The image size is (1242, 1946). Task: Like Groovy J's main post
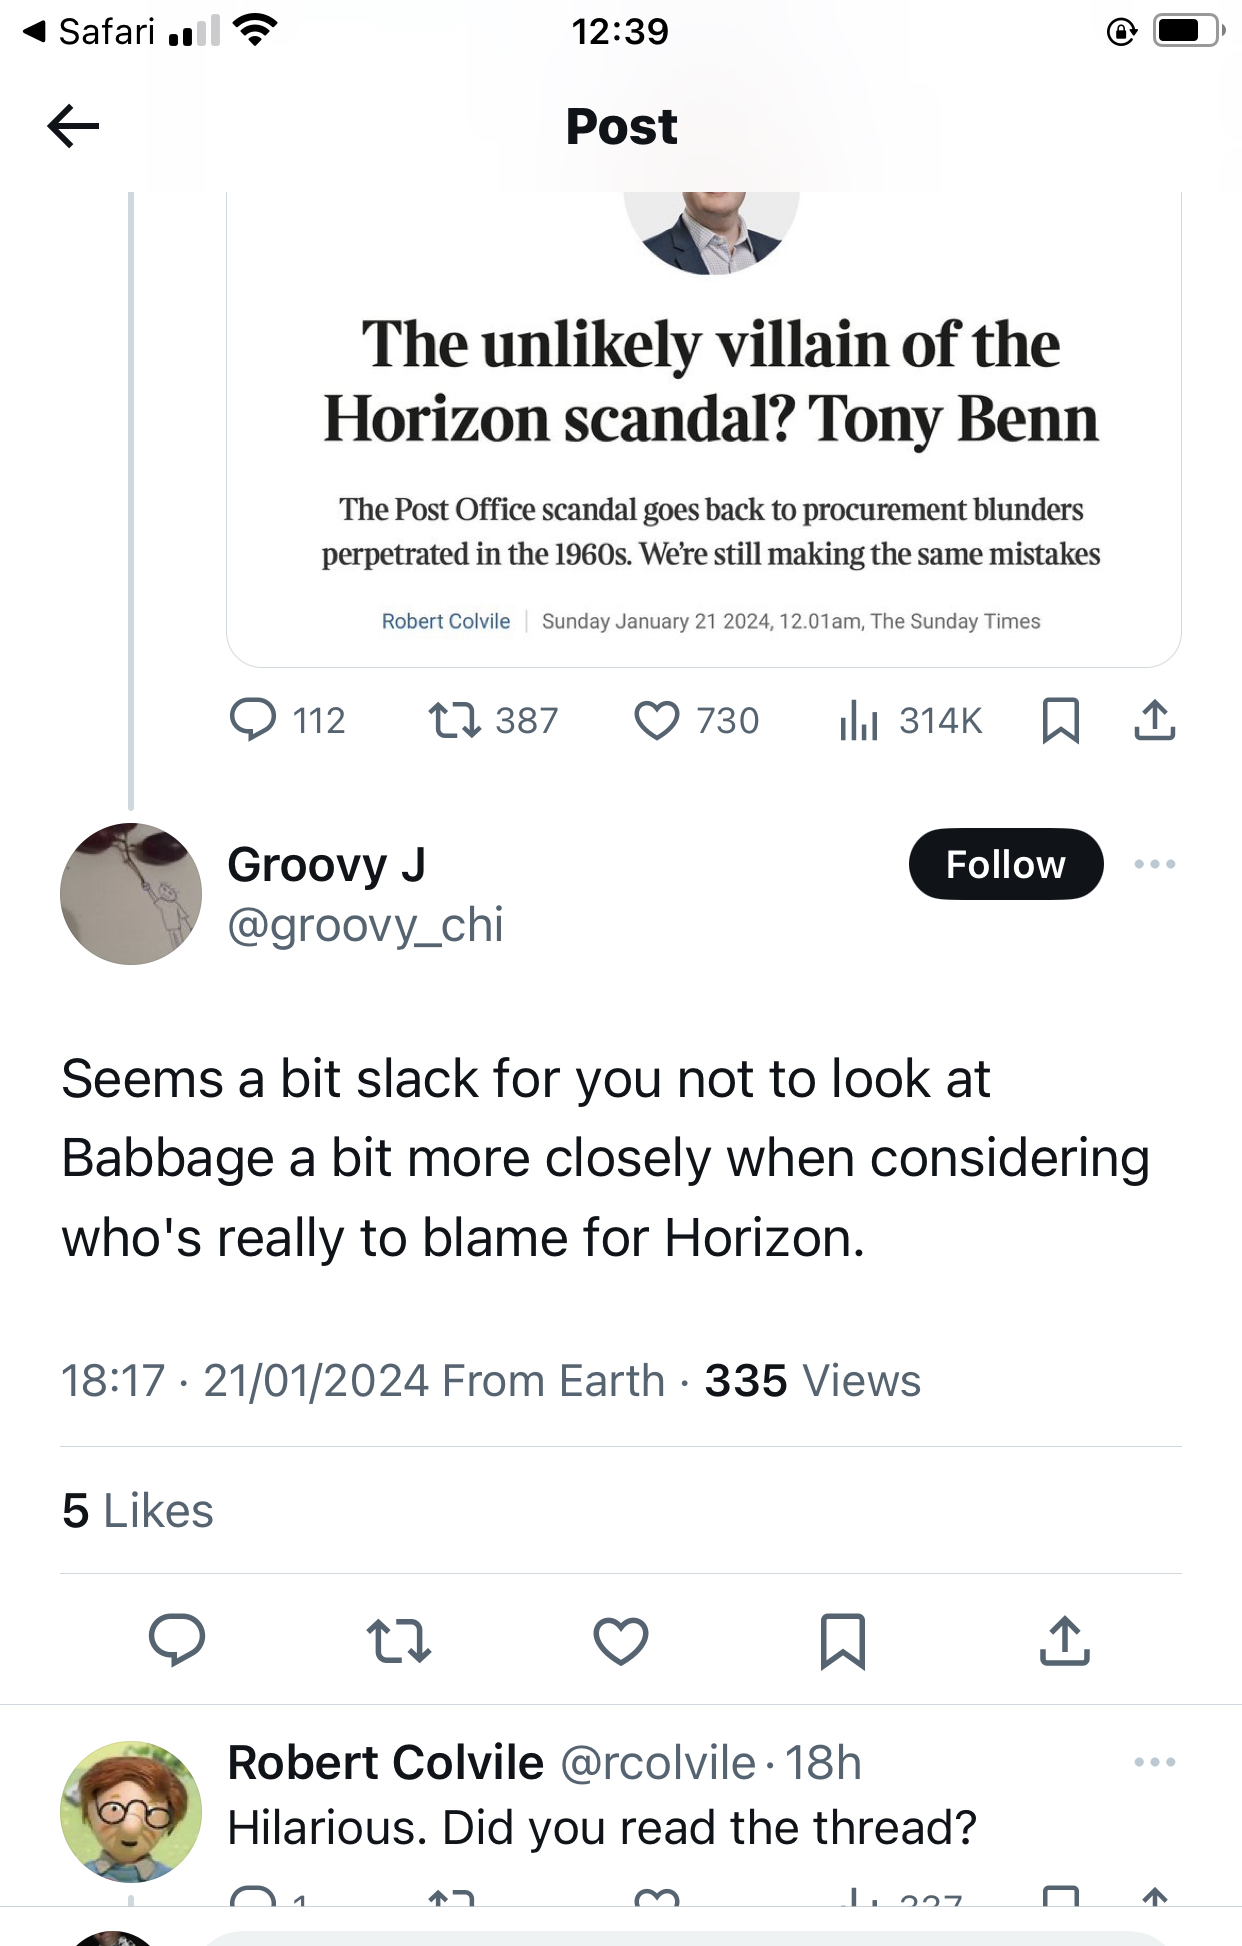pyautogui.click(x=621, y=1640)
